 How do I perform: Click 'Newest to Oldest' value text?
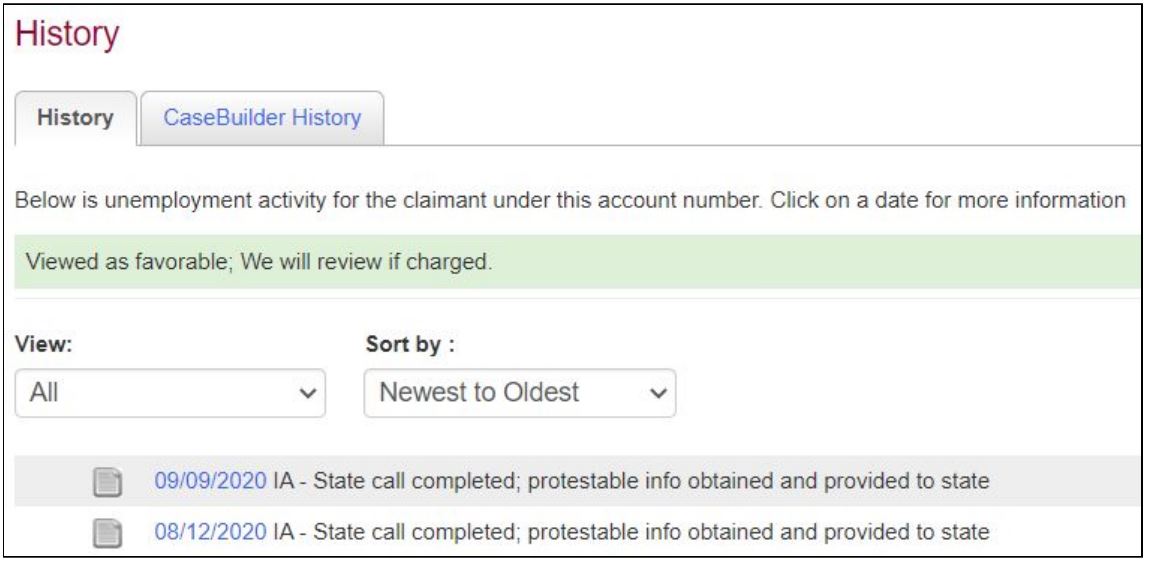coord(479,393)
